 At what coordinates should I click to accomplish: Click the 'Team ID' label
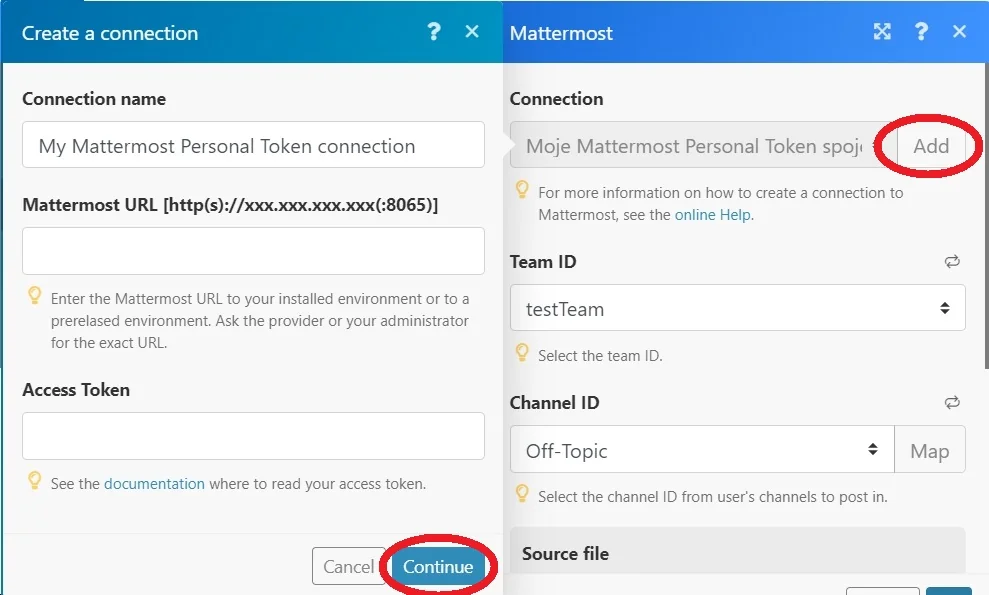pyautogui.click(x=542, y=262)
